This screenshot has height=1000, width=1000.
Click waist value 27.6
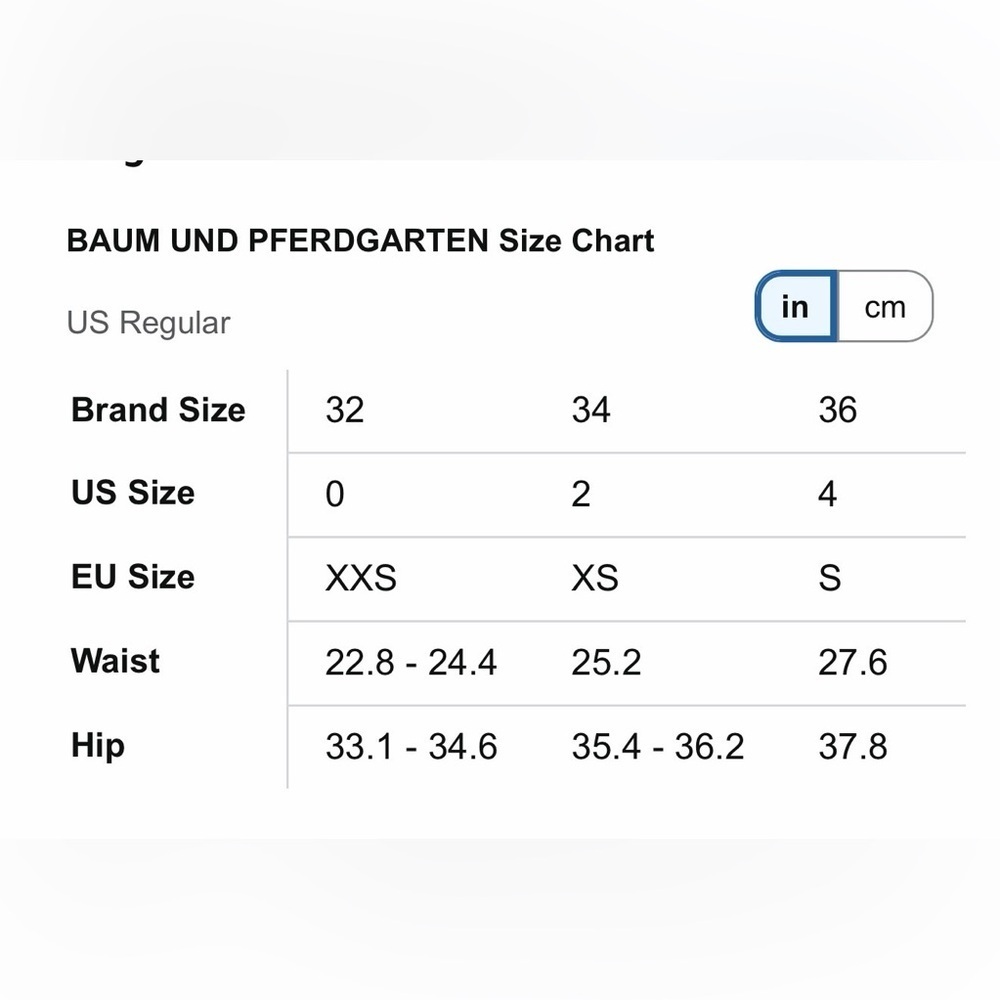pos(853,662)
